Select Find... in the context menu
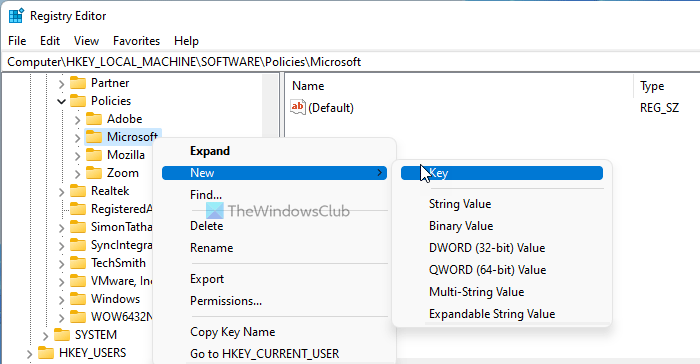 pyautogui.click(x=274, y=195)
